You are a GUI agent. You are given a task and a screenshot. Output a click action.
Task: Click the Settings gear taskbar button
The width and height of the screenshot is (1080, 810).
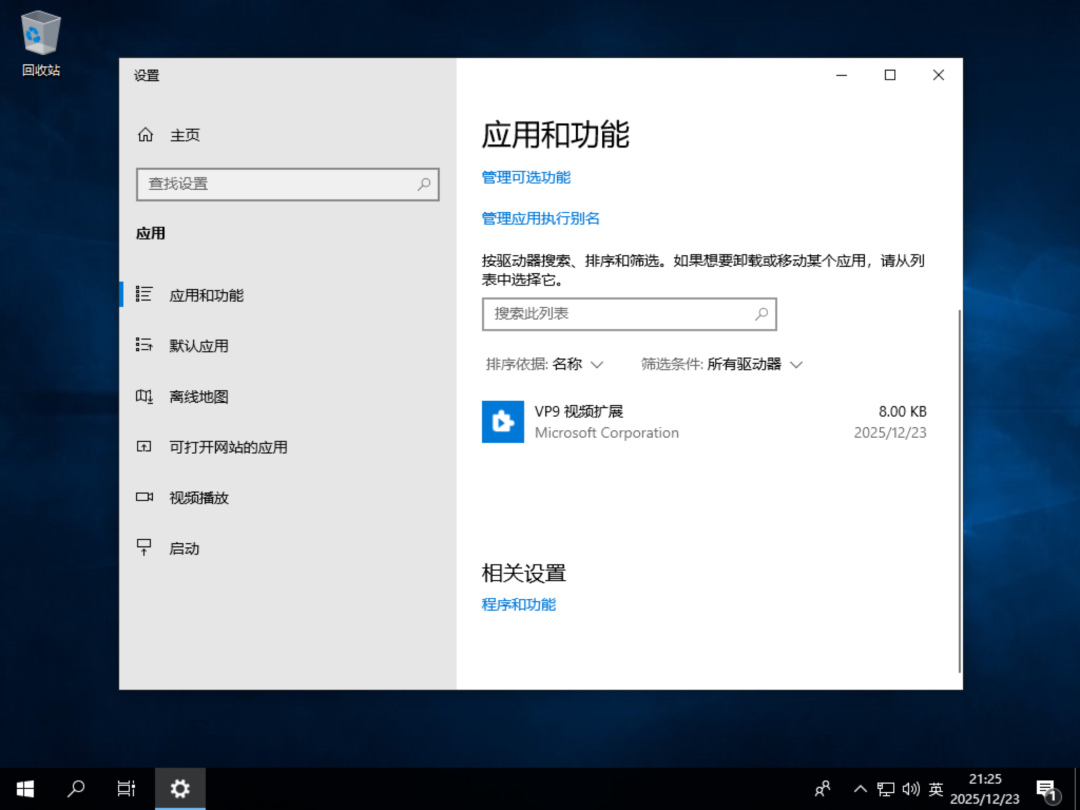[180, 789]
